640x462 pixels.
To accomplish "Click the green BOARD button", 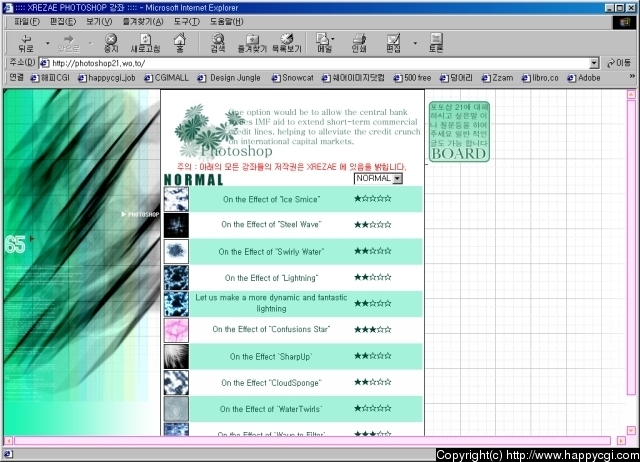I will click(459, 131).
